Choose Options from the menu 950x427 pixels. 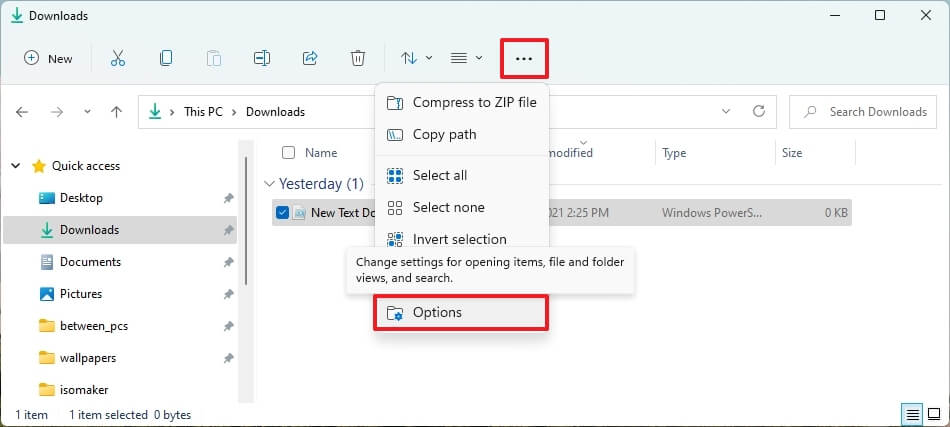click(x=461, y=313)
